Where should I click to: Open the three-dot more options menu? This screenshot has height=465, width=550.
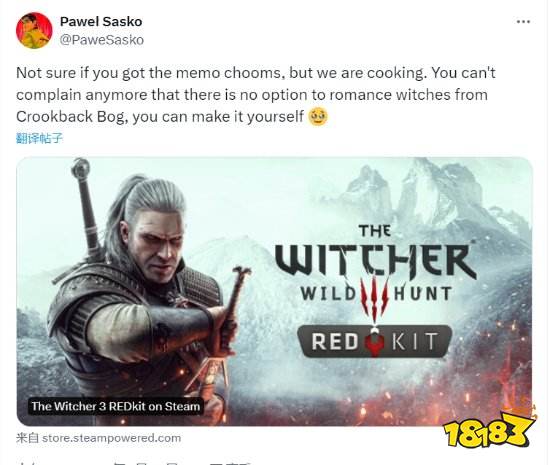[523, 22]
